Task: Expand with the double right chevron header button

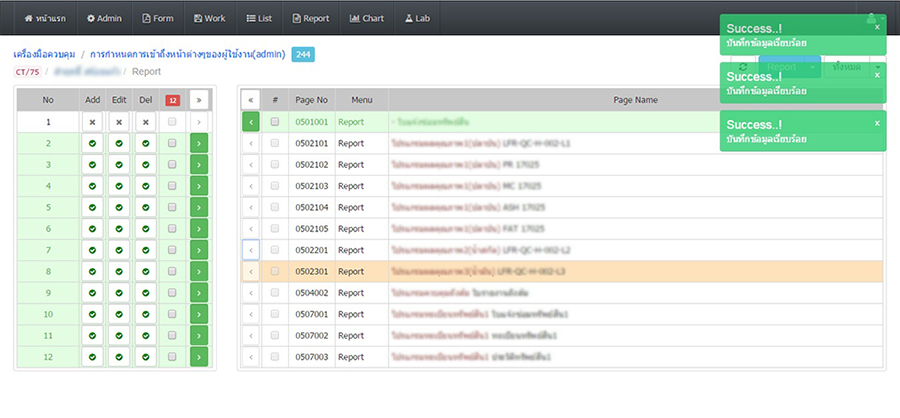Action: [198, 100]
